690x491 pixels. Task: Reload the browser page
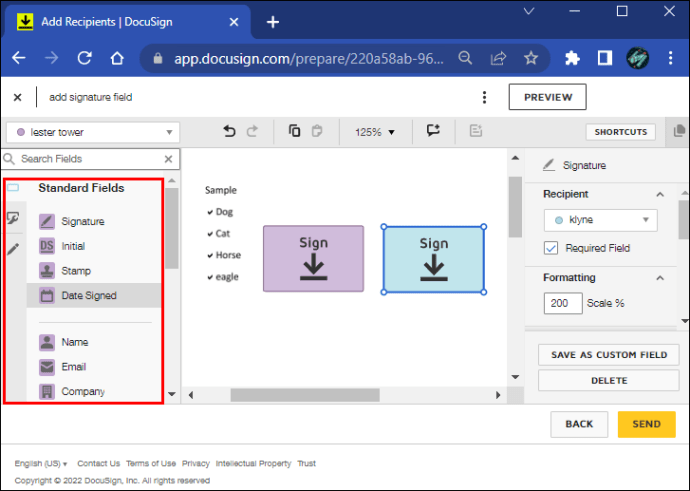(x=84, y=58)
